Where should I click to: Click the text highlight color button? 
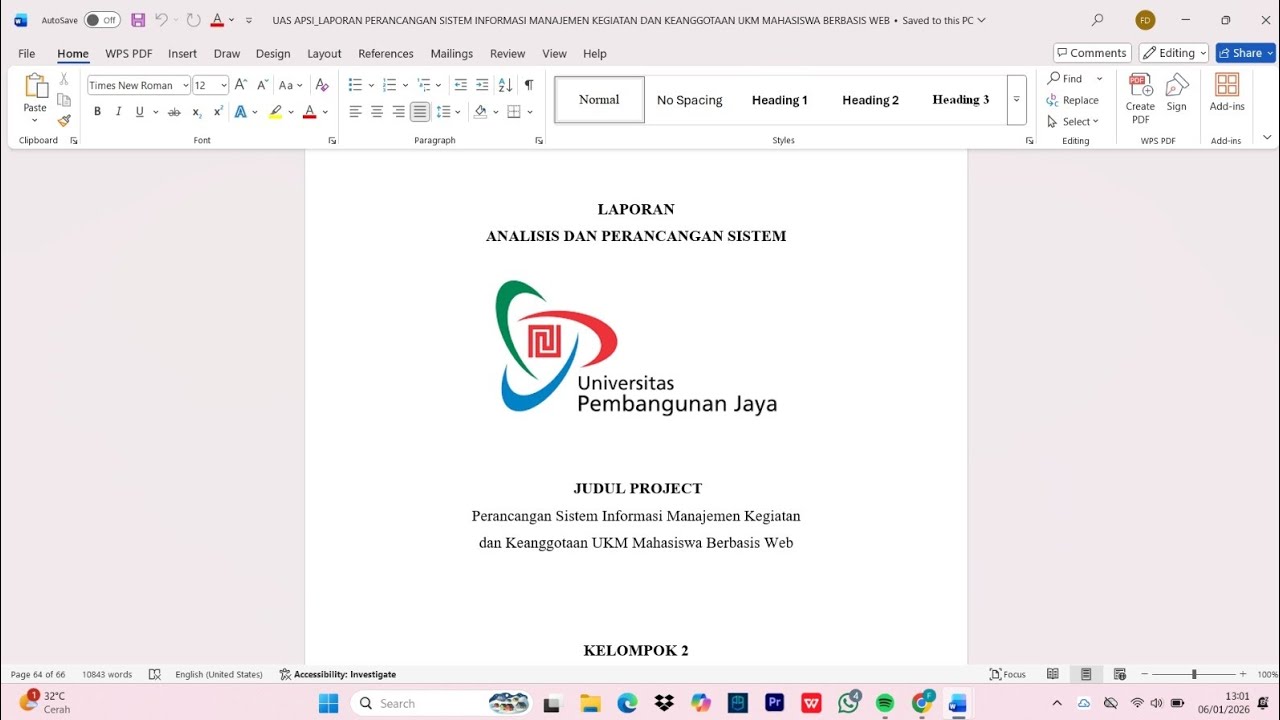coord(275,112)
